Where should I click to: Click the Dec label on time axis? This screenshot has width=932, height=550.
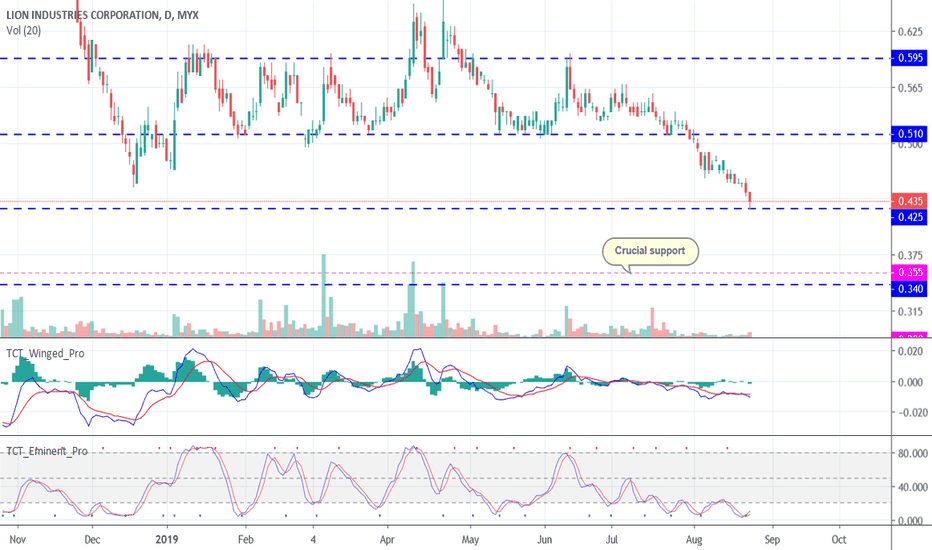point(92,539)
